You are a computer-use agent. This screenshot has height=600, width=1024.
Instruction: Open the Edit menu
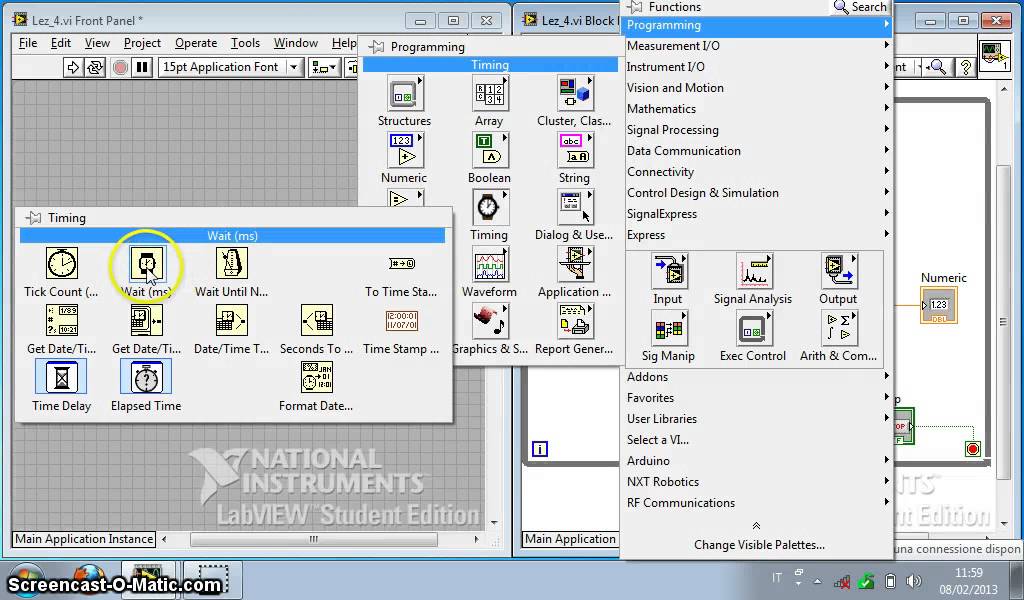point(61,43)
